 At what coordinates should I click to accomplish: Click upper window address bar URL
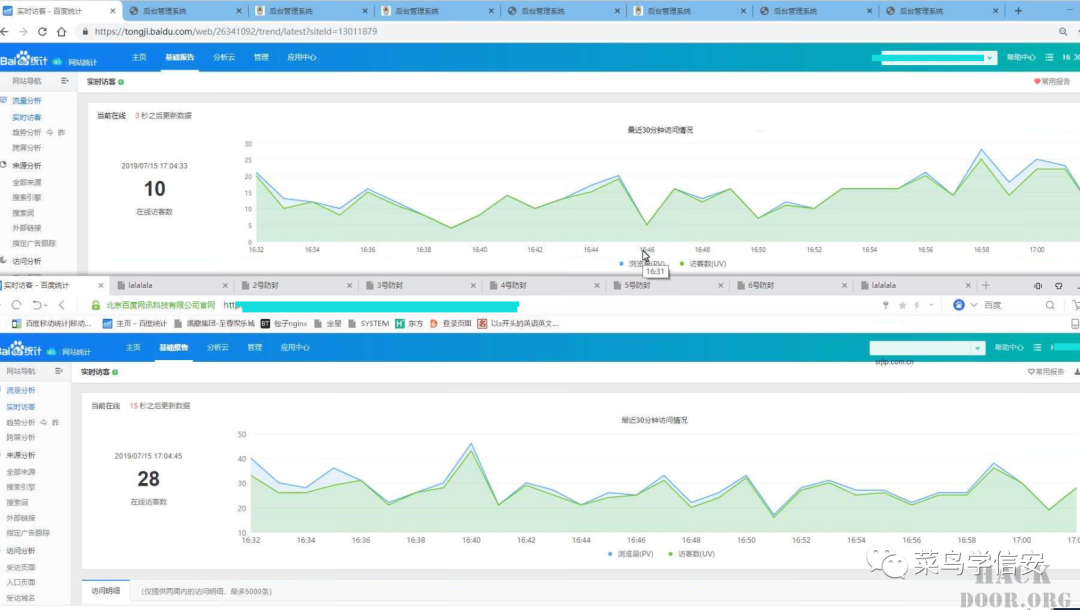click(236, 32)
